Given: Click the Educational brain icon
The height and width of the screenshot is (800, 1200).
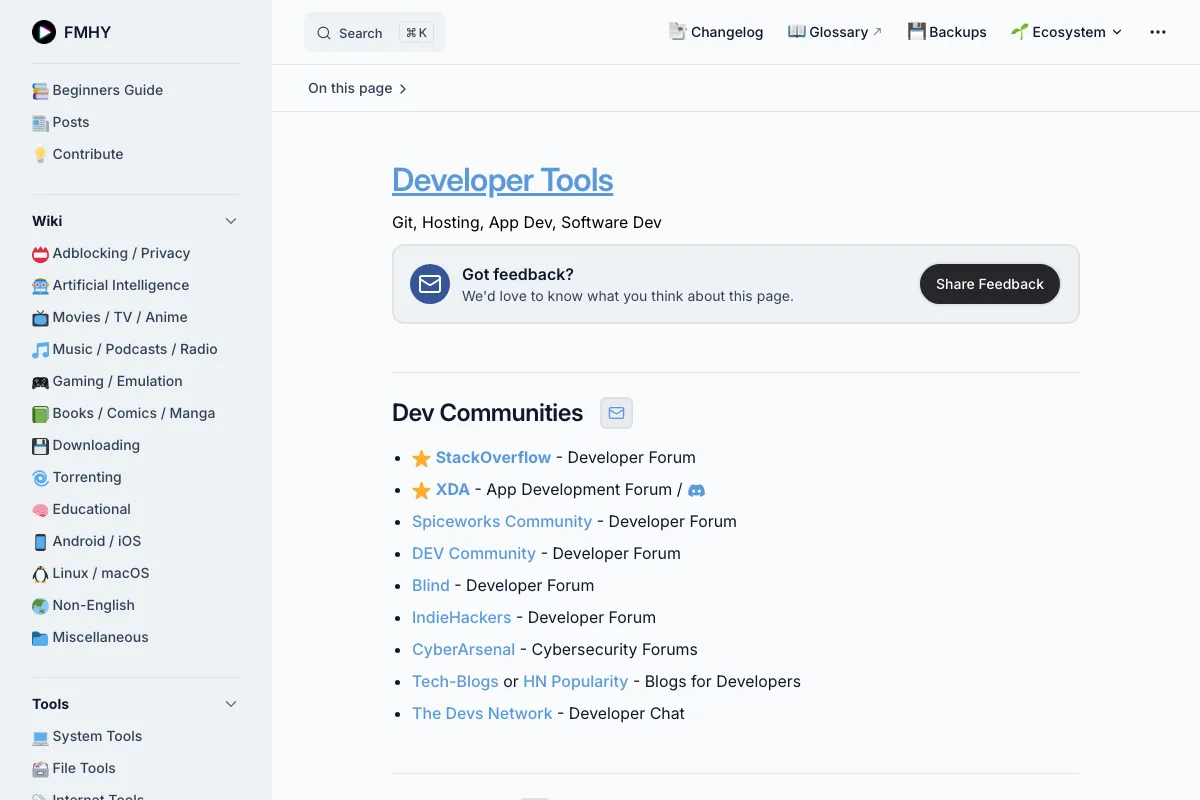Looking at the screenshot, I should click(40, 510).
